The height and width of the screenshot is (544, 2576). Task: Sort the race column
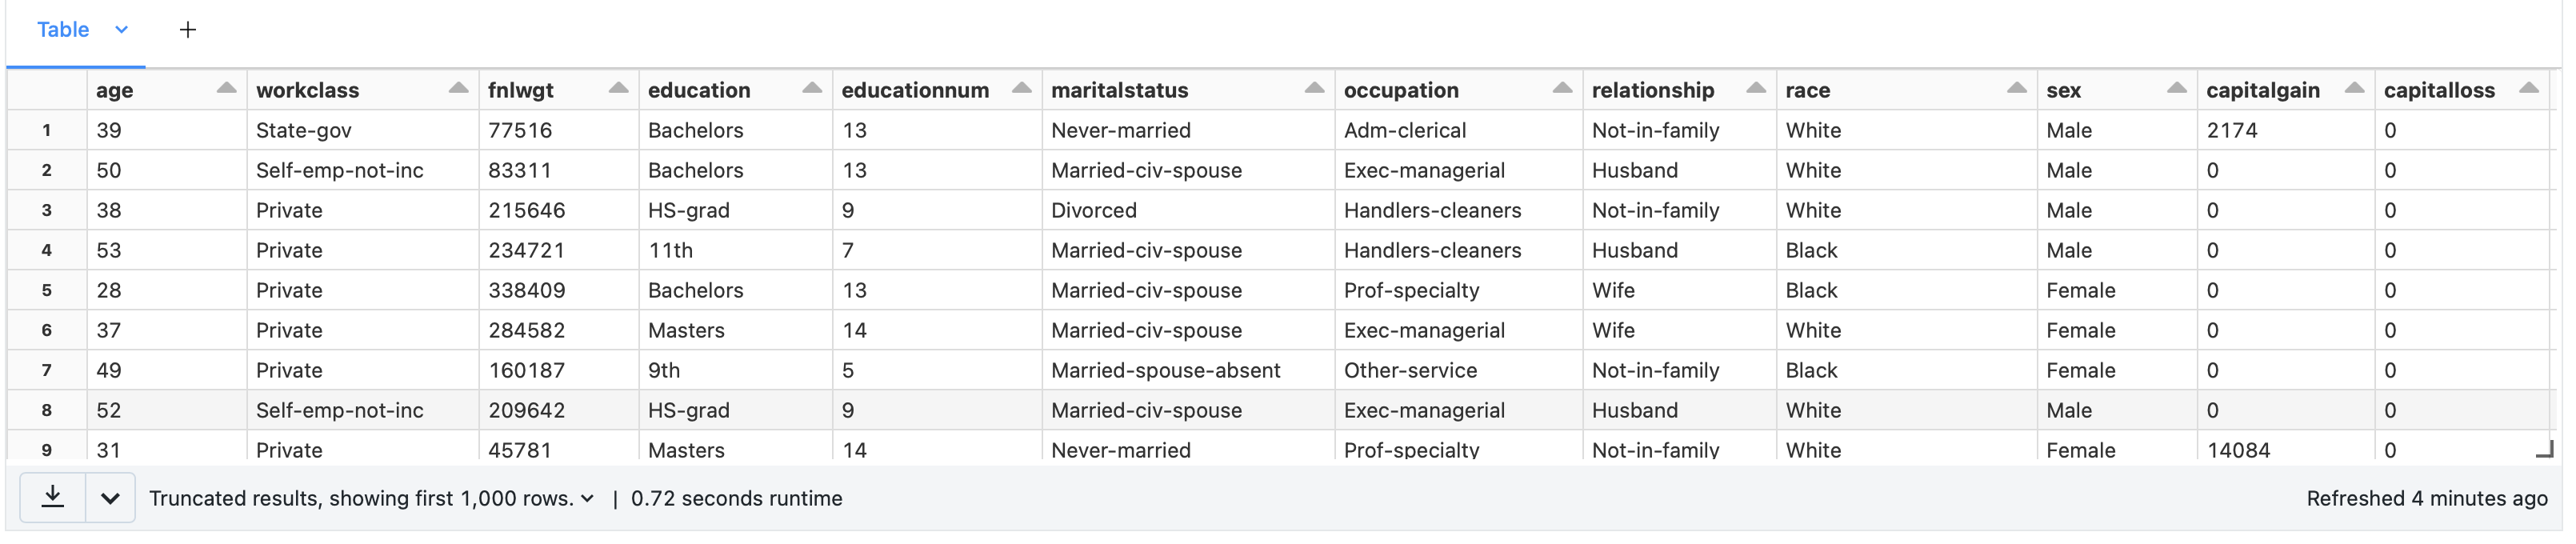click(x=2016, y=89)
